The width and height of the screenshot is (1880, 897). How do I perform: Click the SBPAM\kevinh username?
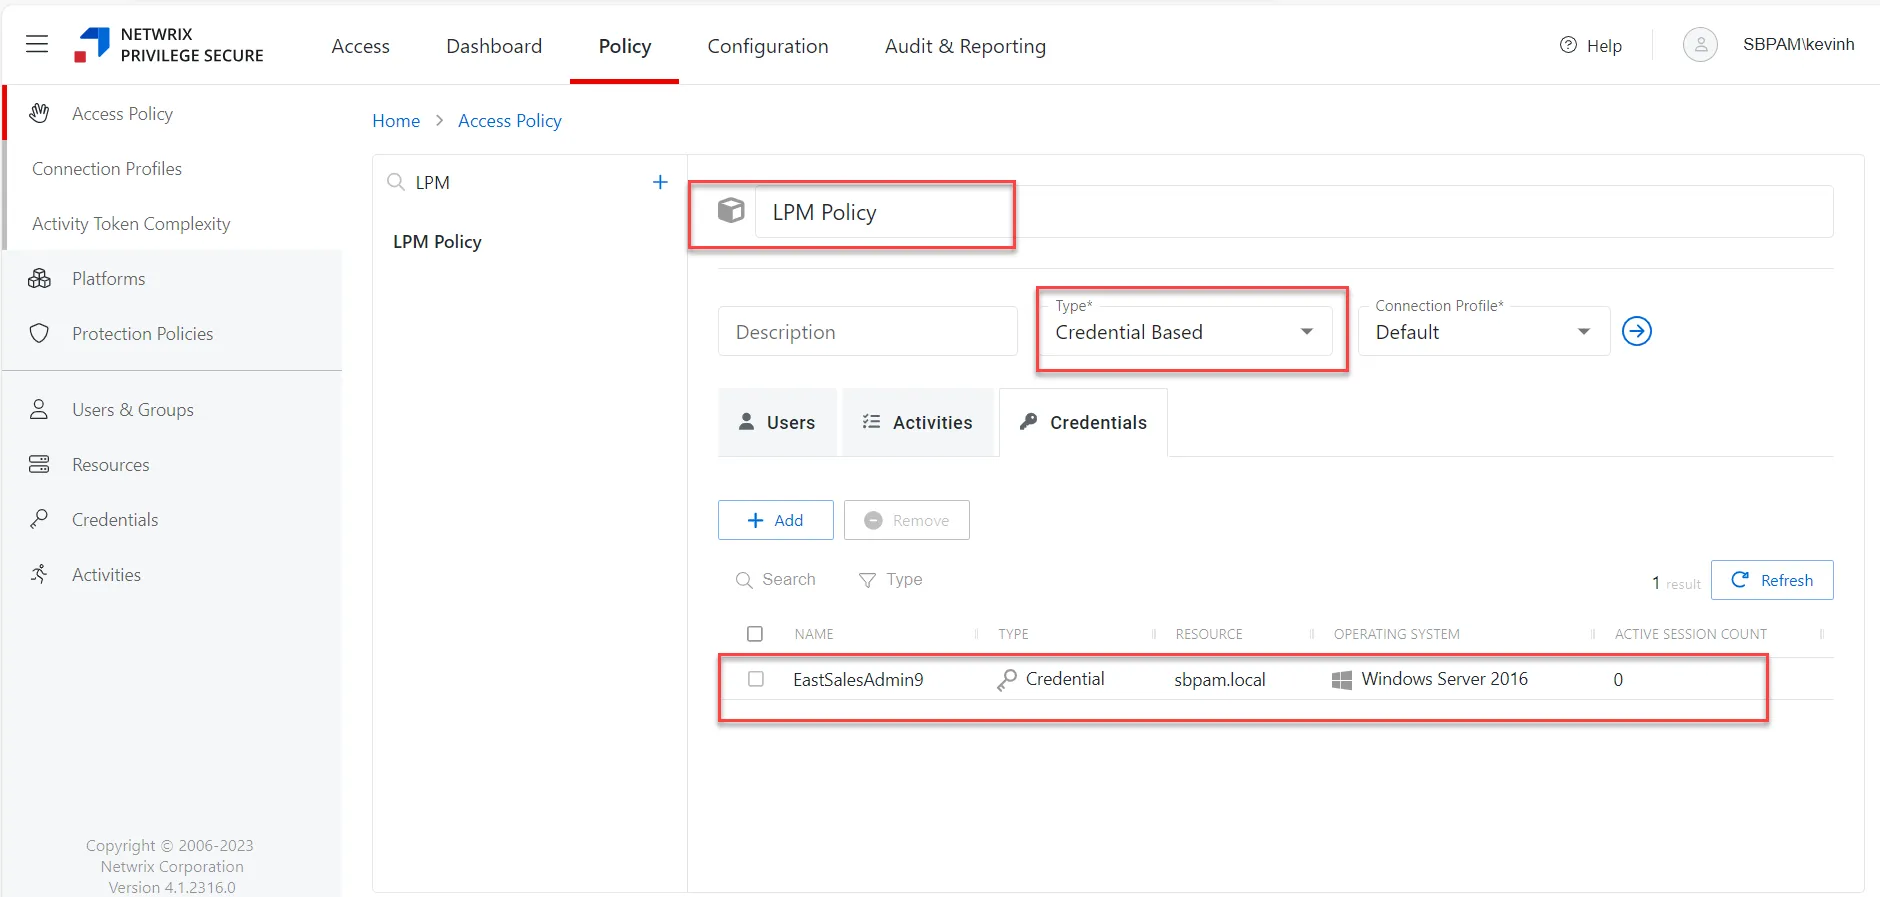coord(1798,45)
